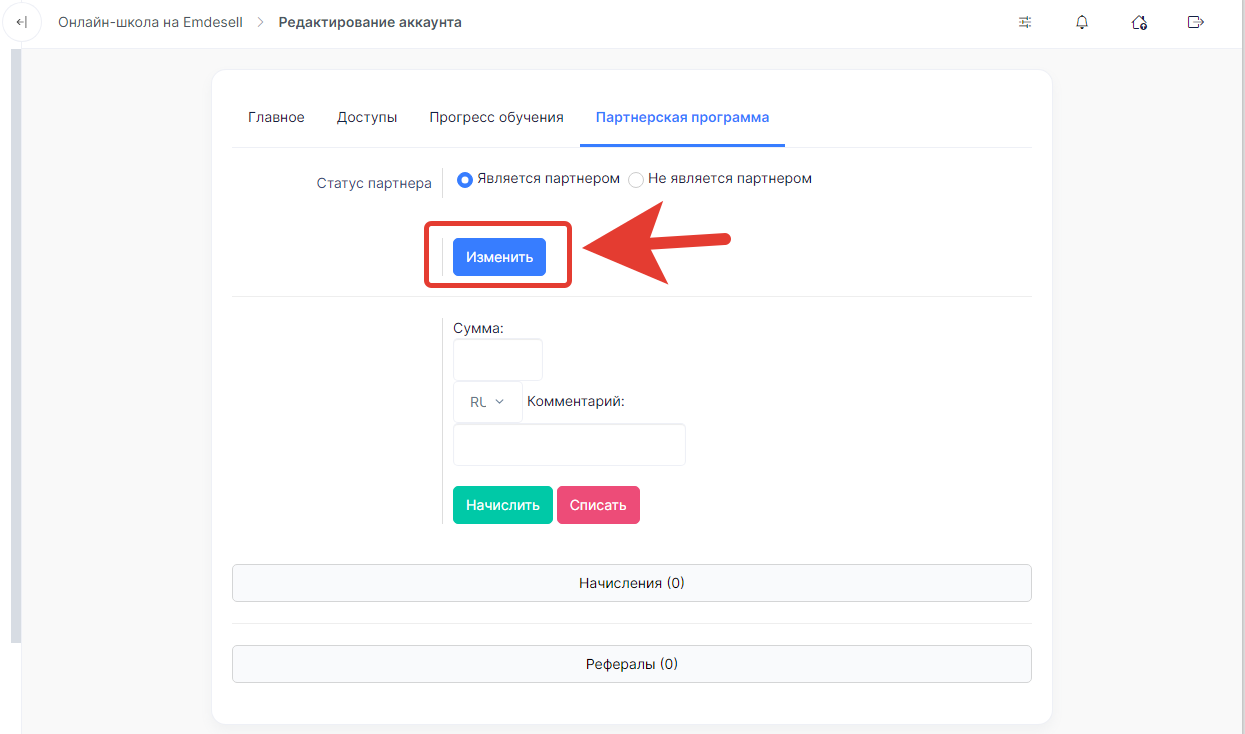Screen dimensions: 1245x734
Task: Click the blue 'Изменить' button
Action: pos(499,257)
